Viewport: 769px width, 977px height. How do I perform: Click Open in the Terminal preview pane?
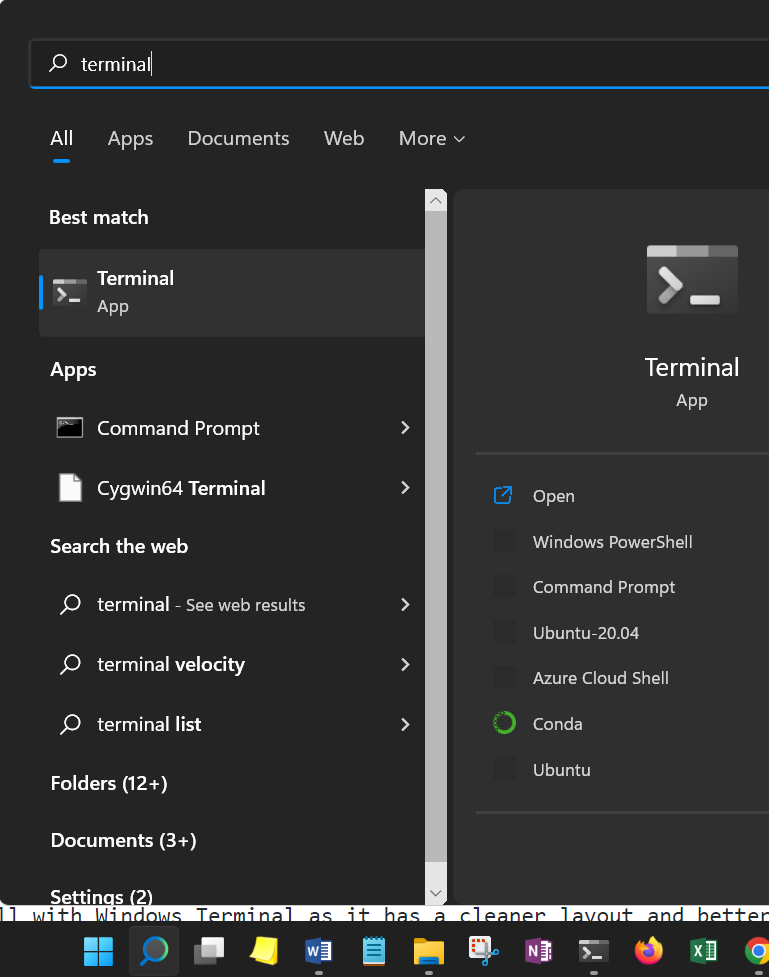pos(553,496)
